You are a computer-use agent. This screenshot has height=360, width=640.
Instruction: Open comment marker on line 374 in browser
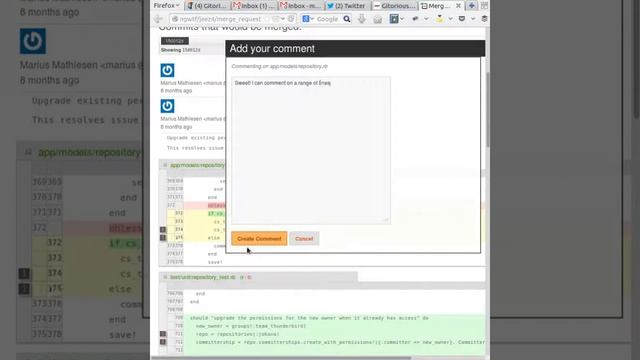(163, 230)
